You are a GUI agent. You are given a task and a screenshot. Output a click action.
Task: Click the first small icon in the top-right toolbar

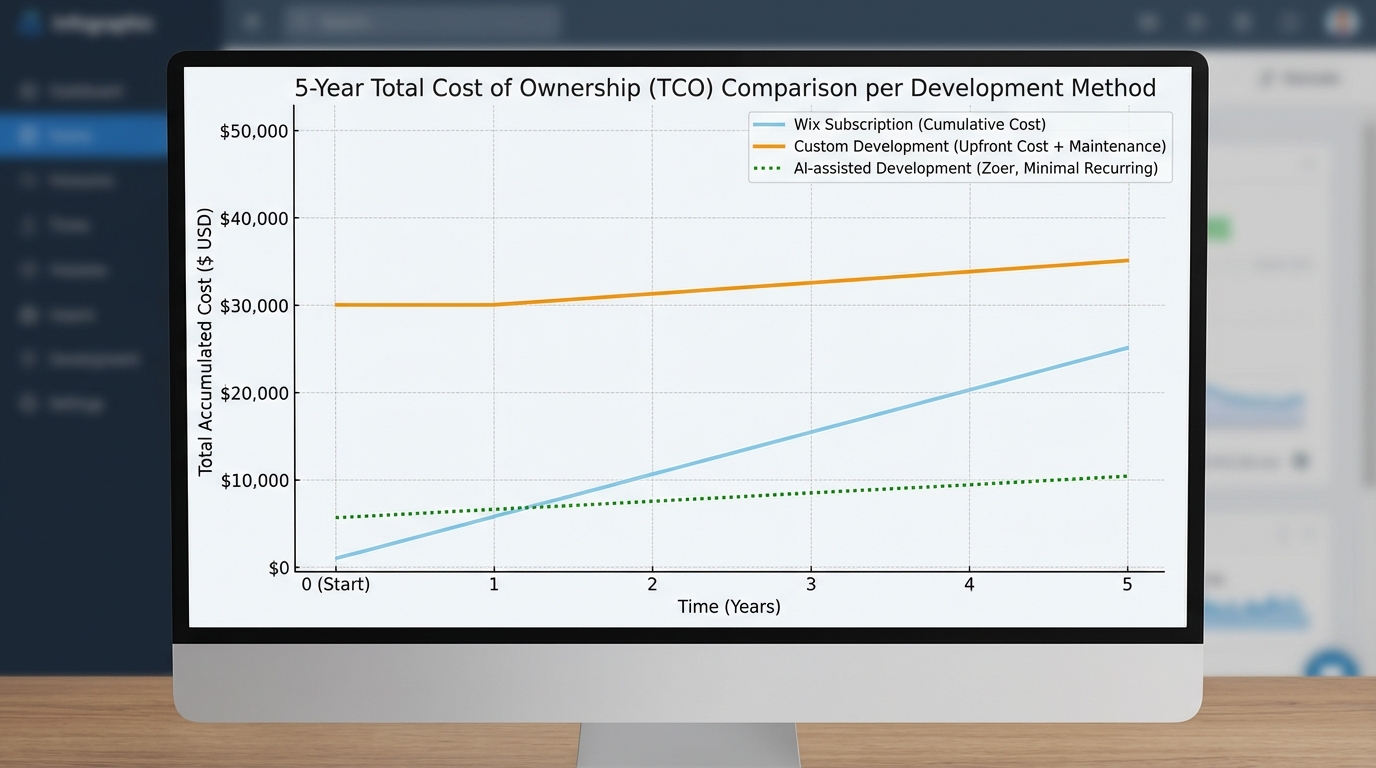(1147, 21)
